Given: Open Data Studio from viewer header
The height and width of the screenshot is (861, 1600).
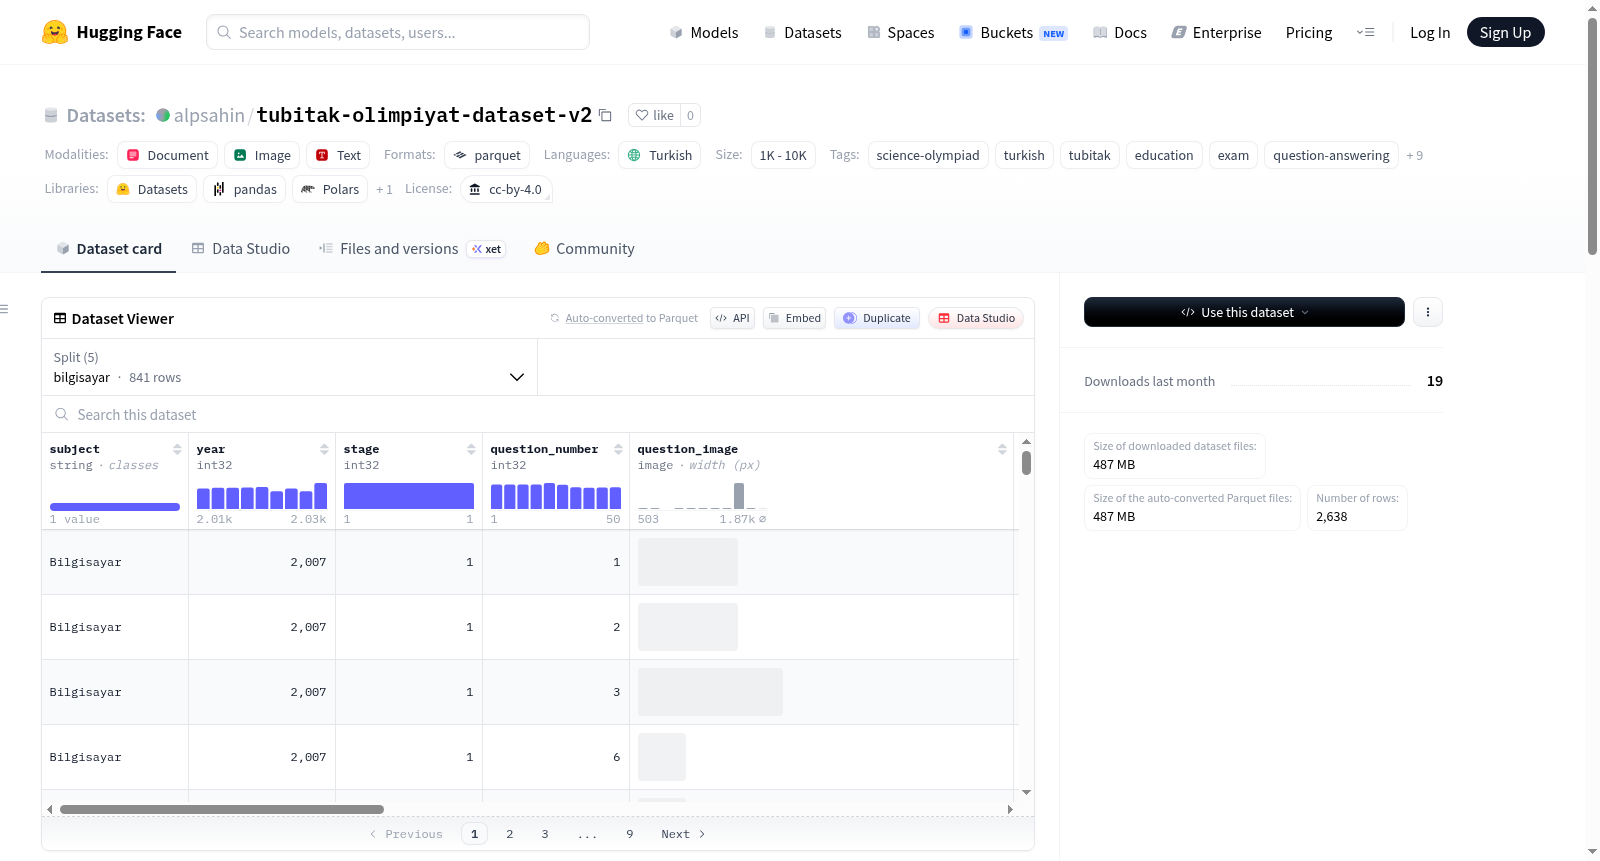Looking at the screenshot, I should [976, 318].
